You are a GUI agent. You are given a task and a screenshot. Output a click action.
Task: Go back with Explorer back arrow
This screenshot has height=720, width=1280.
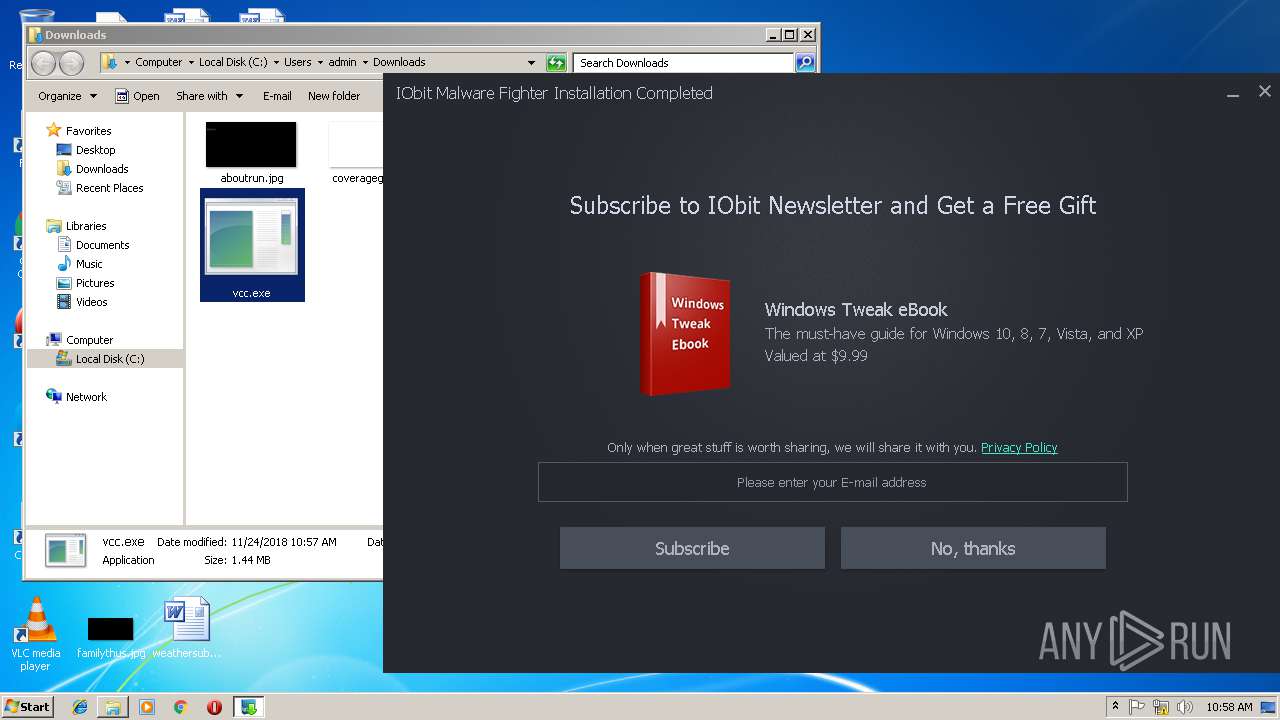(44, 63)
